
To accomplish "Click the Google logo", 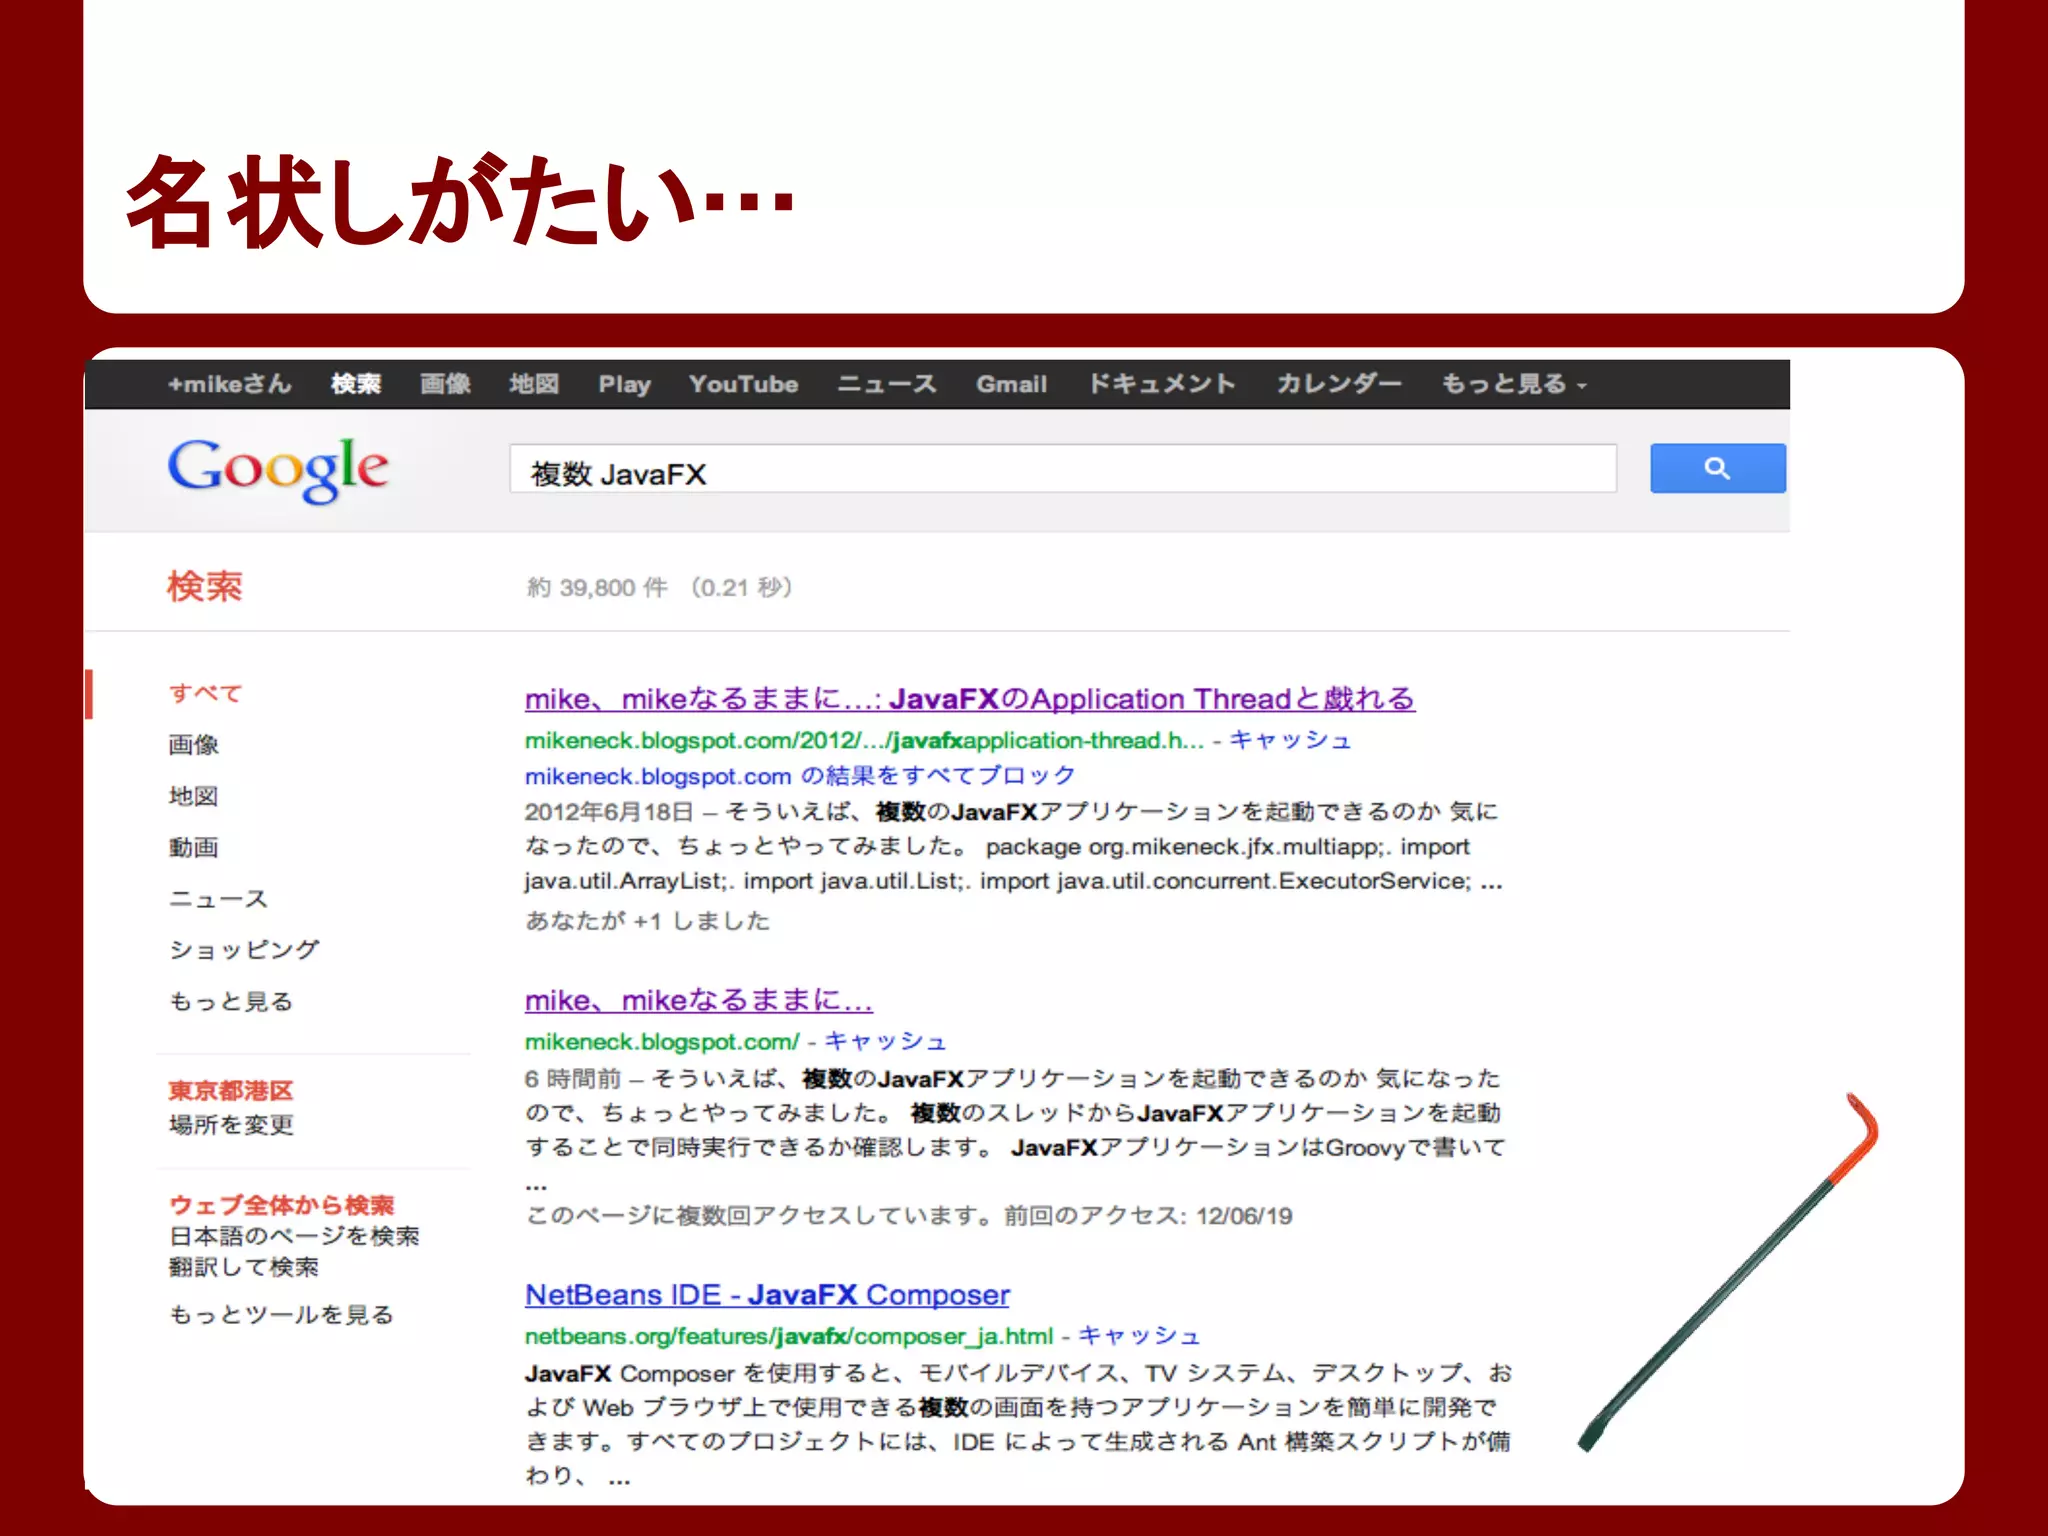I will click(x=277, y=469).
